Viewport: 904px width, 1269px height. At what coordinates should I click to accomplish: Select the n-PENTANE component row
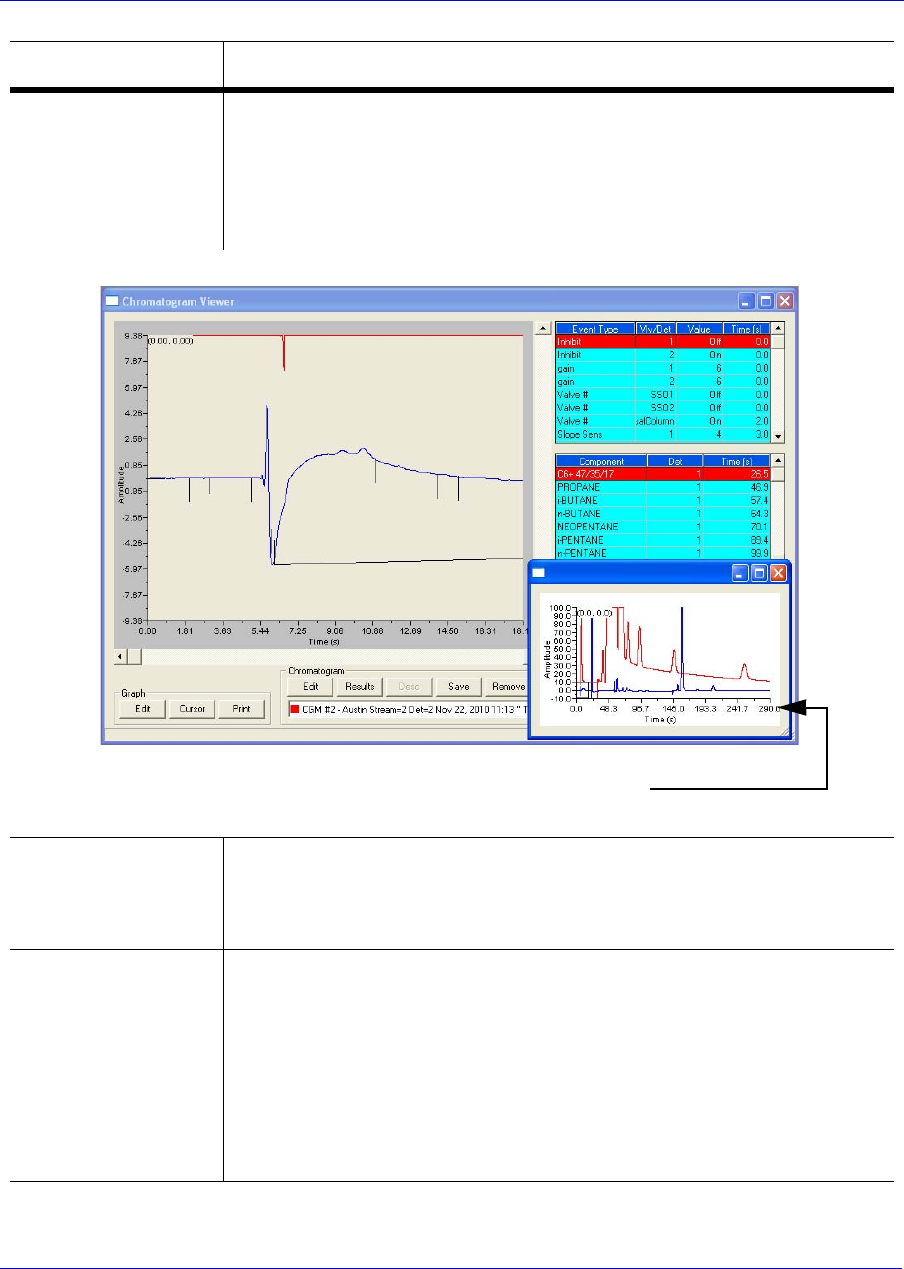point(663,553)
